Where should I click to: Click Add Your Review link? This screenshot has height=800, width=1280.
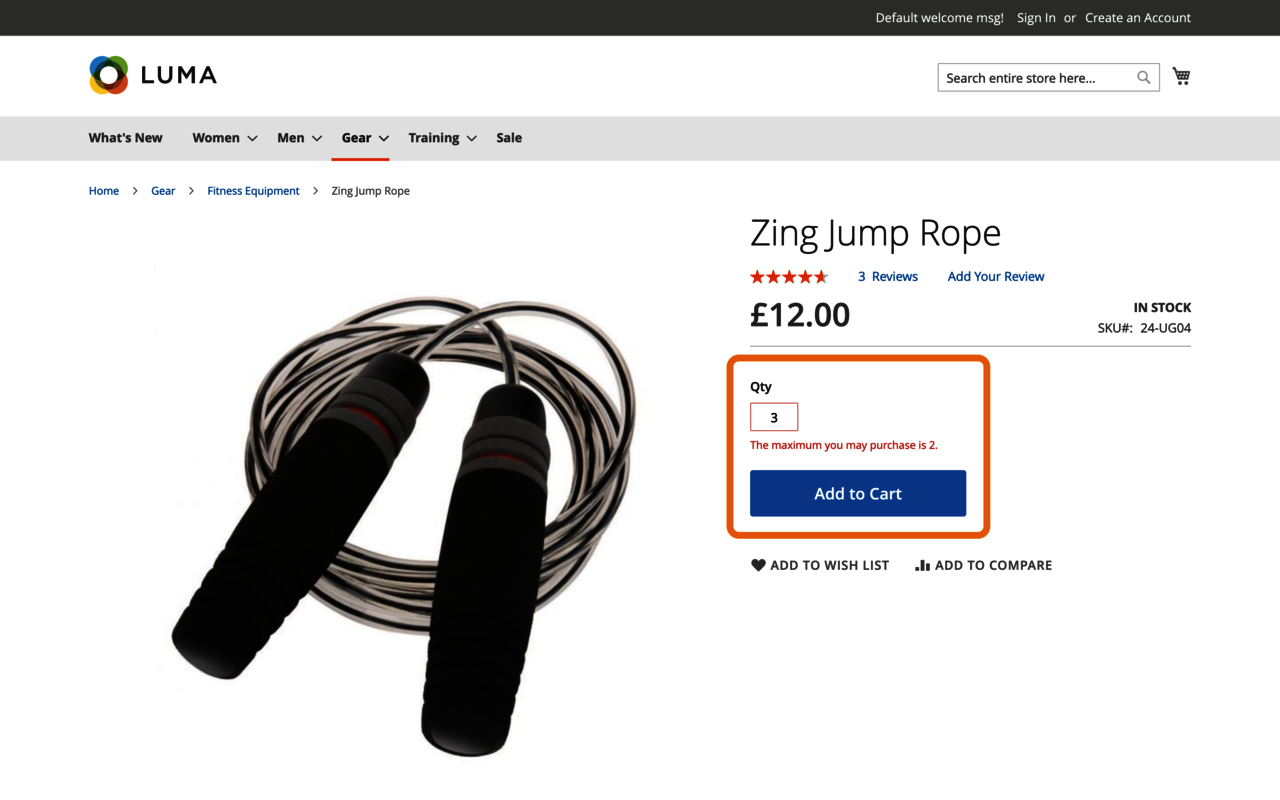(995, 277)
